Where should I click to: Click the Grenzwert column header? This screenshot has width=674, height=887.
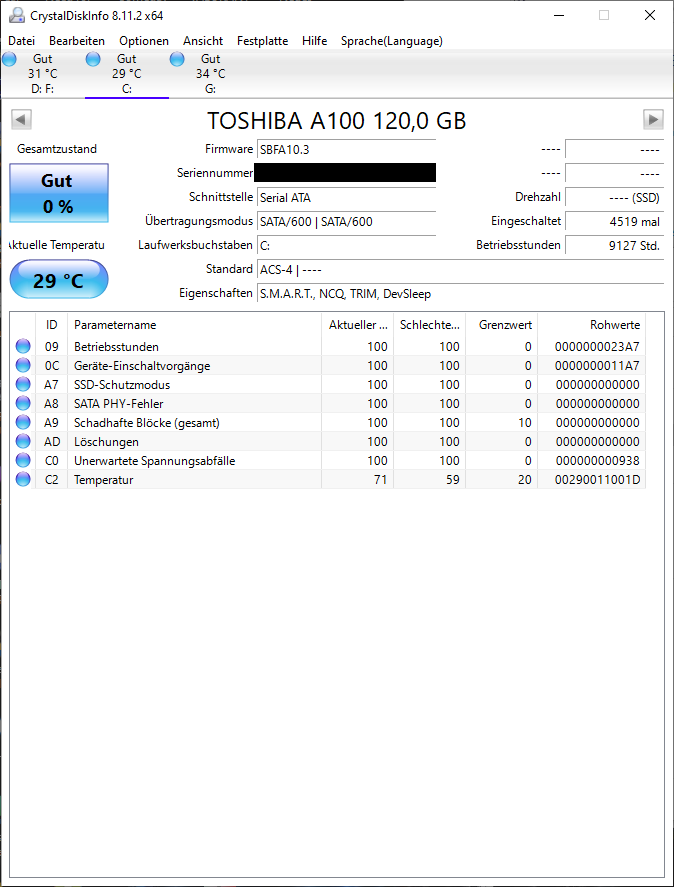pos(501,325)
